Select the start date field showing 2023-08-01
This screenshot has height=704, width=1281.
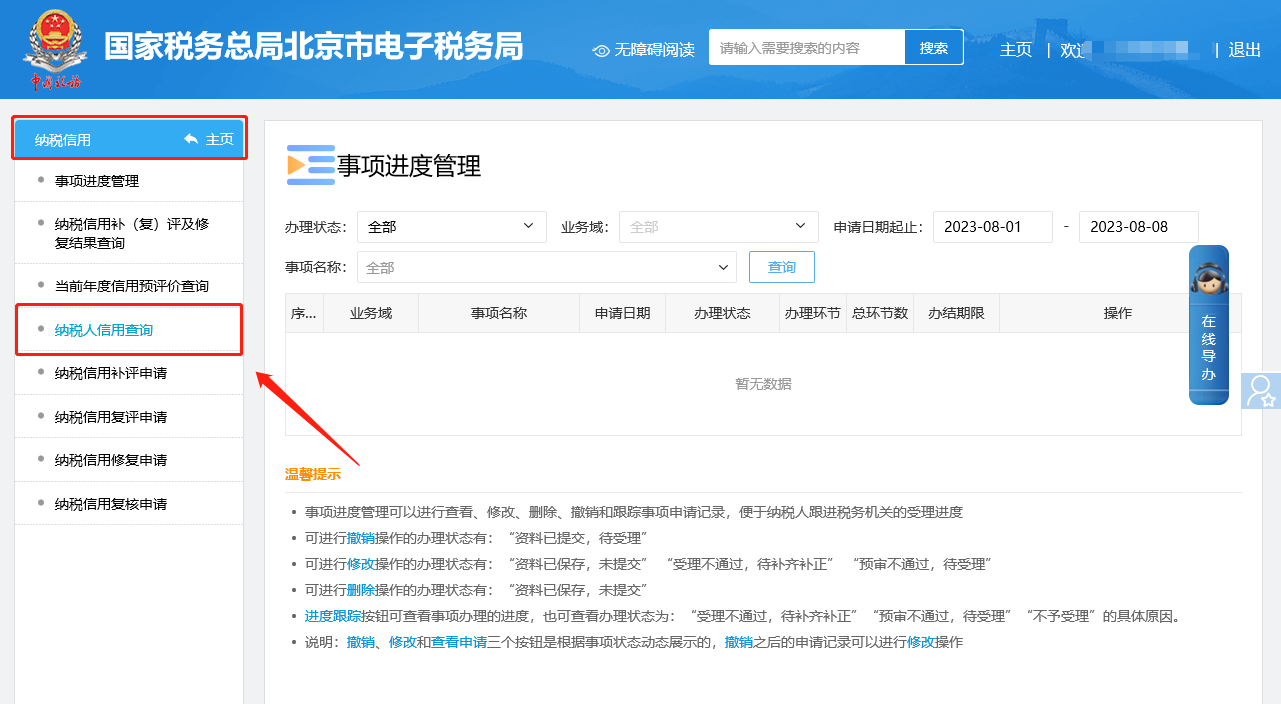pyautogui.click(x=992, y=227)
